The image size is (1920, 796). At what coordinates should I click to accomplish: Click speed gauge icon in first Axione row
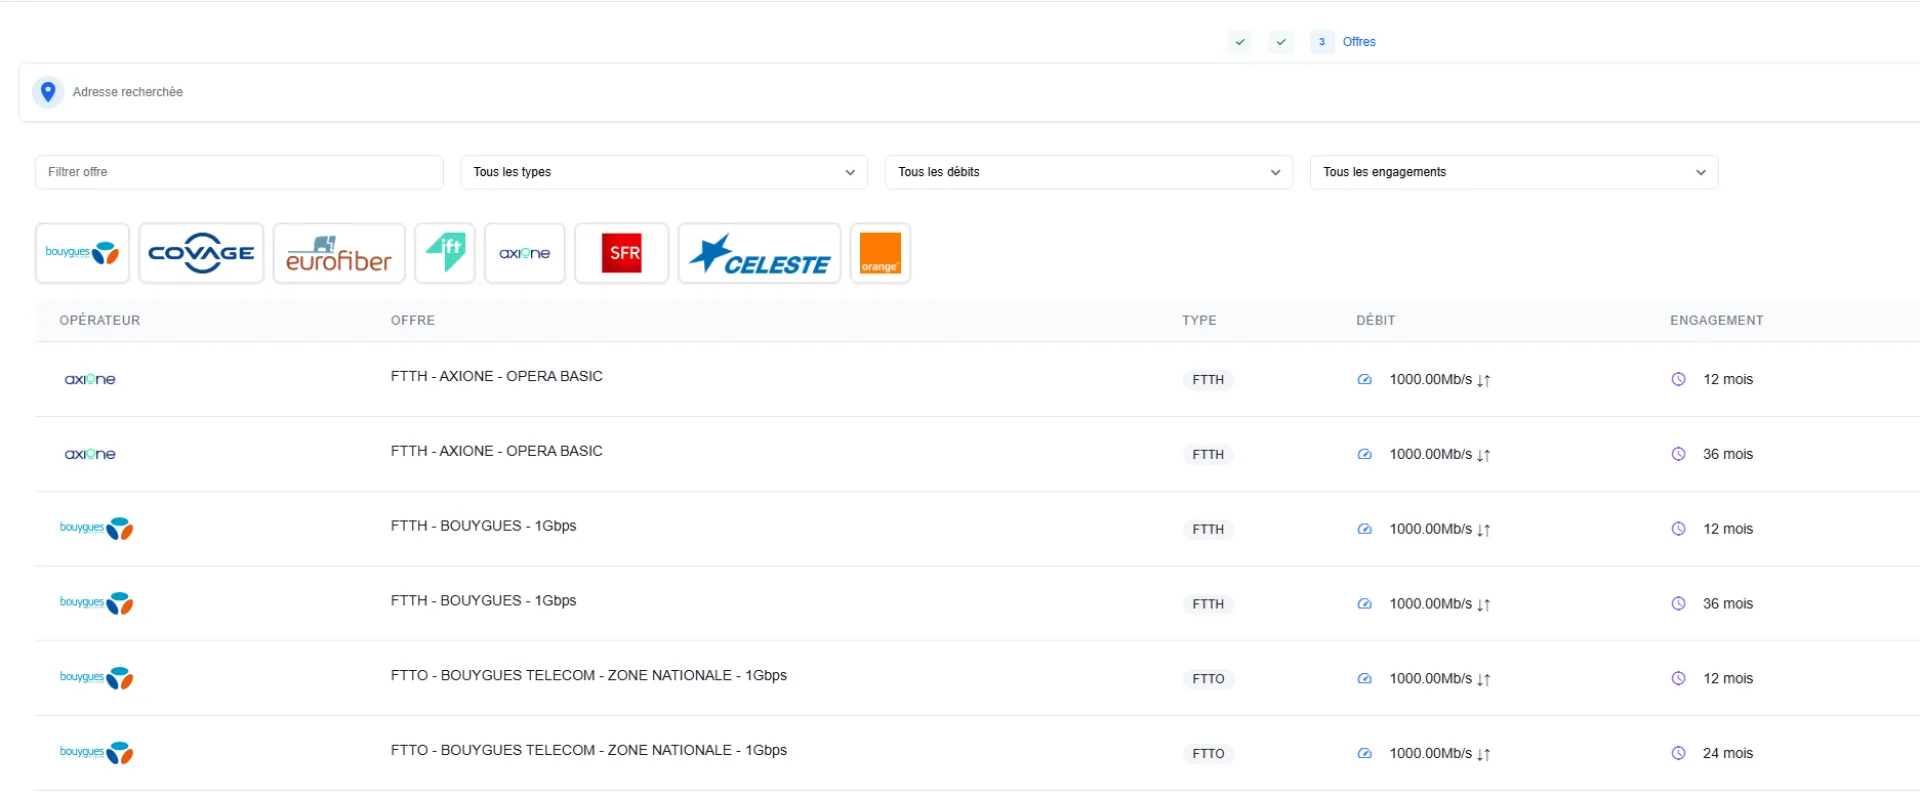tap(1364, 379)
